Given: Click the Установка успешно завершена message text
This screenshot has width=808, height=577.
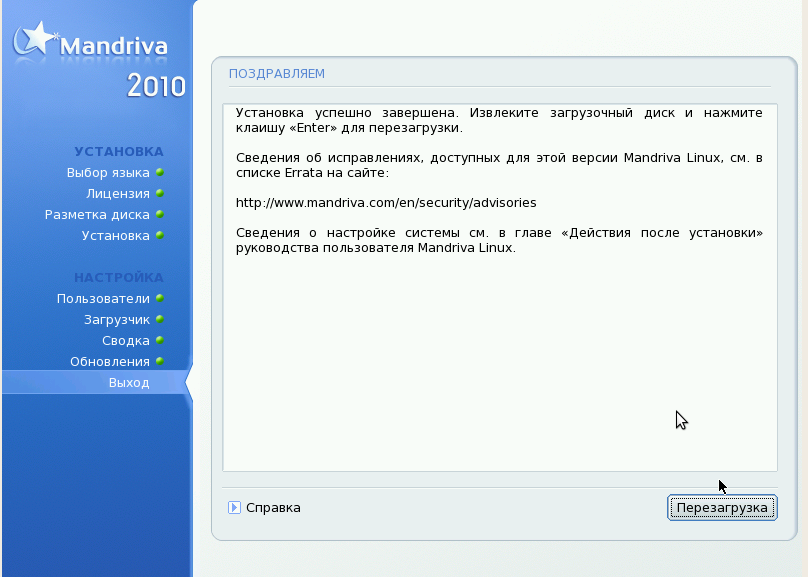Looking at the screenshot, I should point(499,120).
